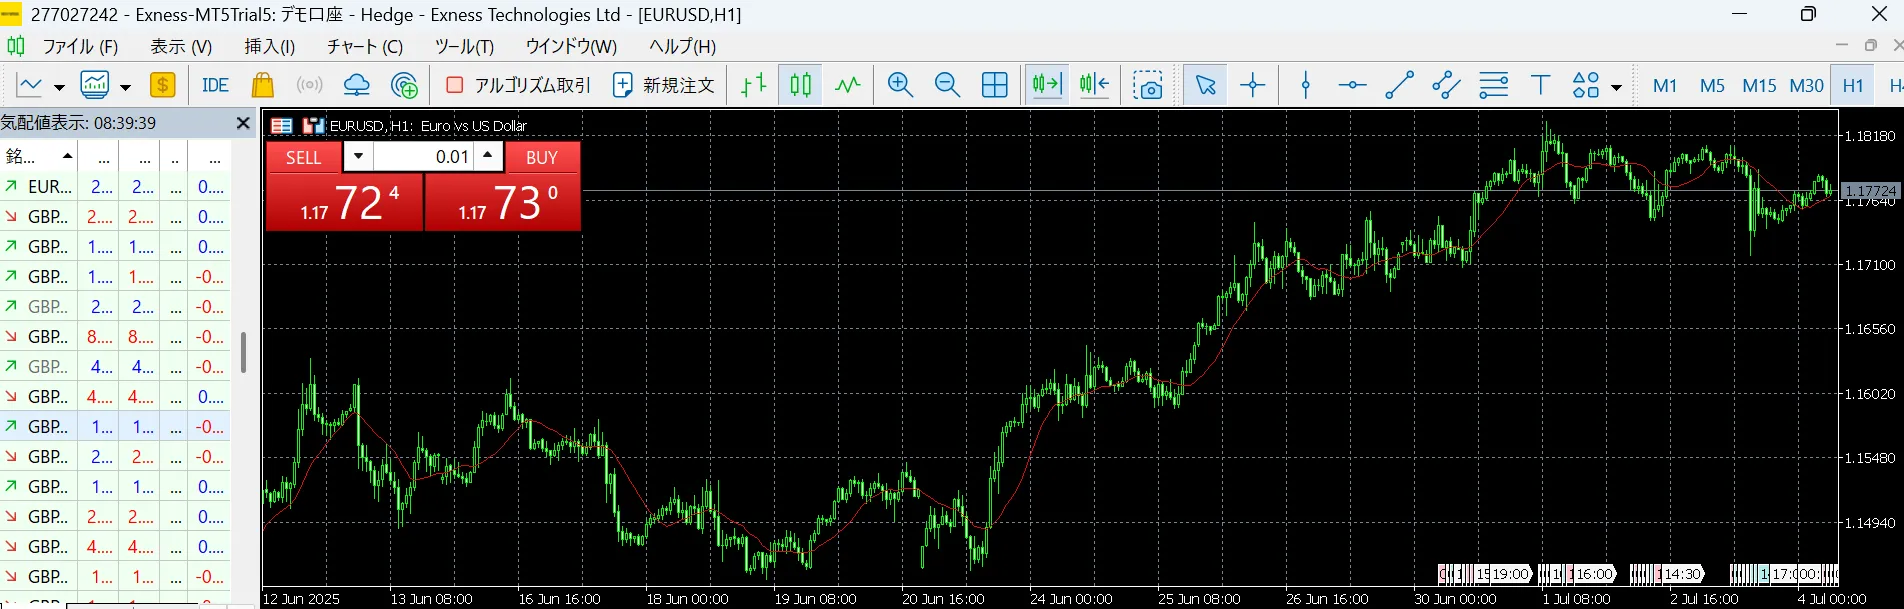Click the 1.17 72 sell price panel
This screenshot has width=1904, height=609.
(x=344, y=202)
